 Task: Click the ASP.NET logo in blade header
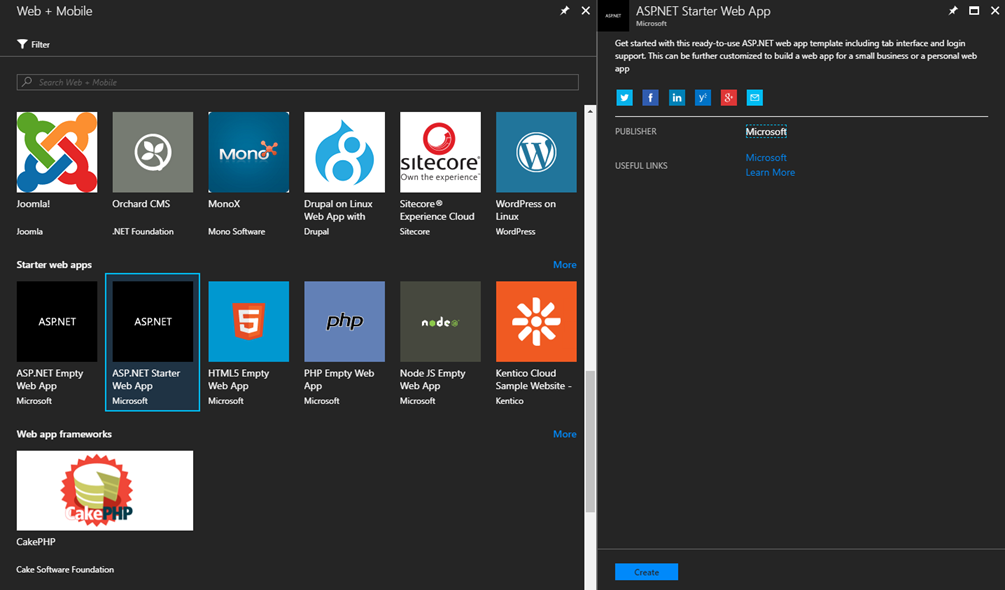[613, 15]
